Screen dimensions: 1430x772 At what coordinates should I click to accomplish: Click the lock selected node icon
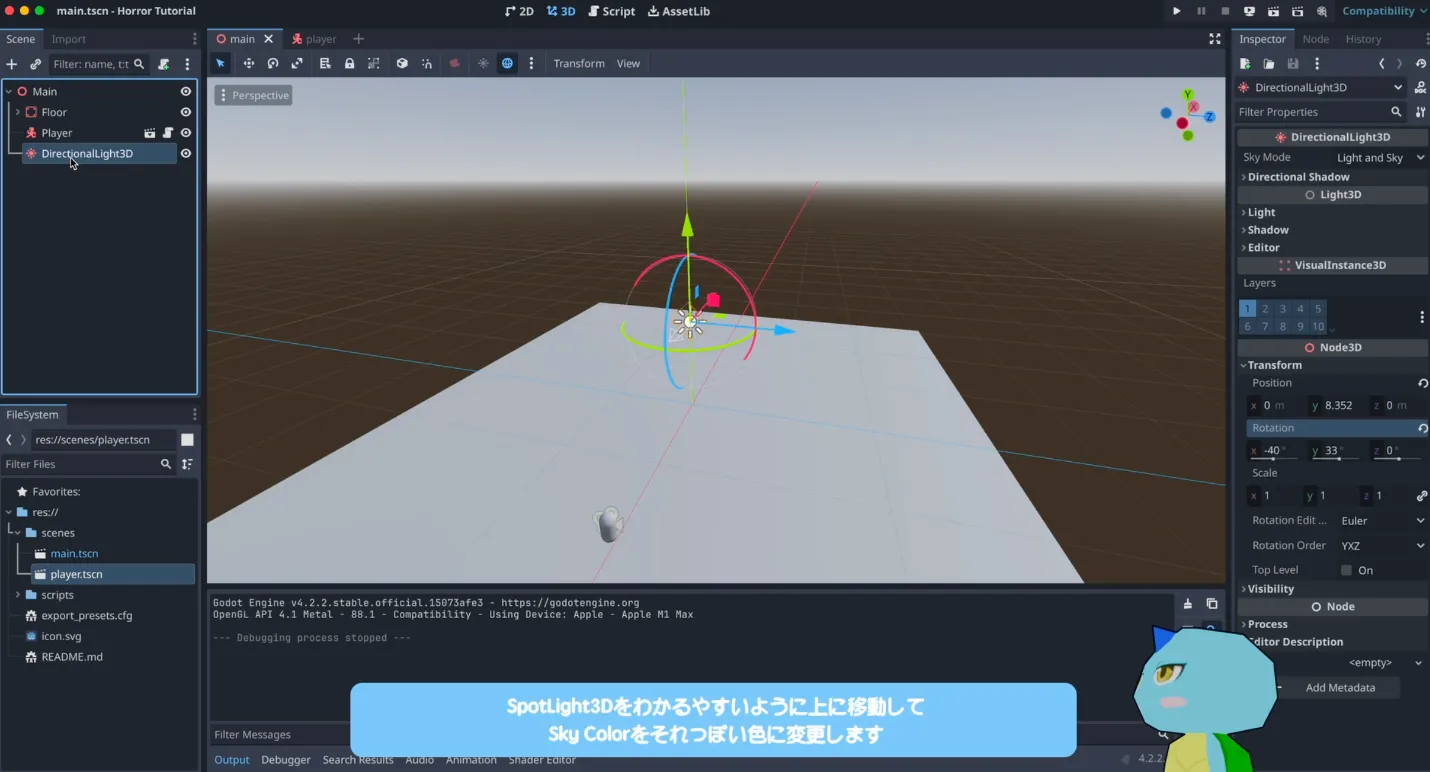click(349, 63)
